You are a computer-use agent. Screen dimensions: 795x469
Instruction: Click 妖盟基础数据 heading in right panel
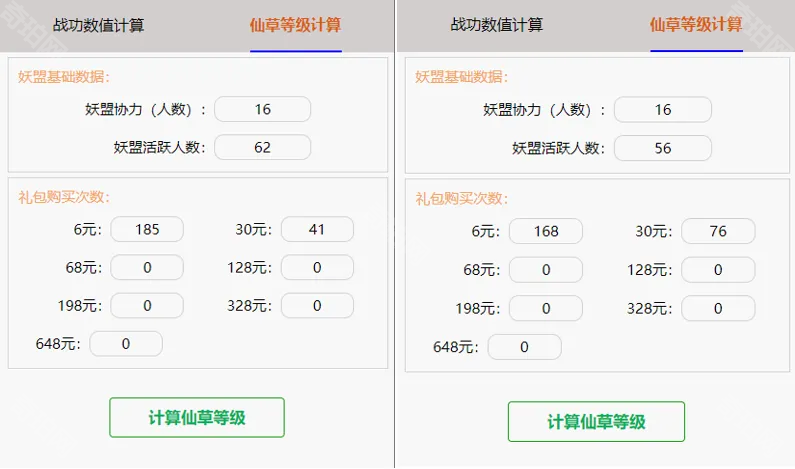point(461,77)
